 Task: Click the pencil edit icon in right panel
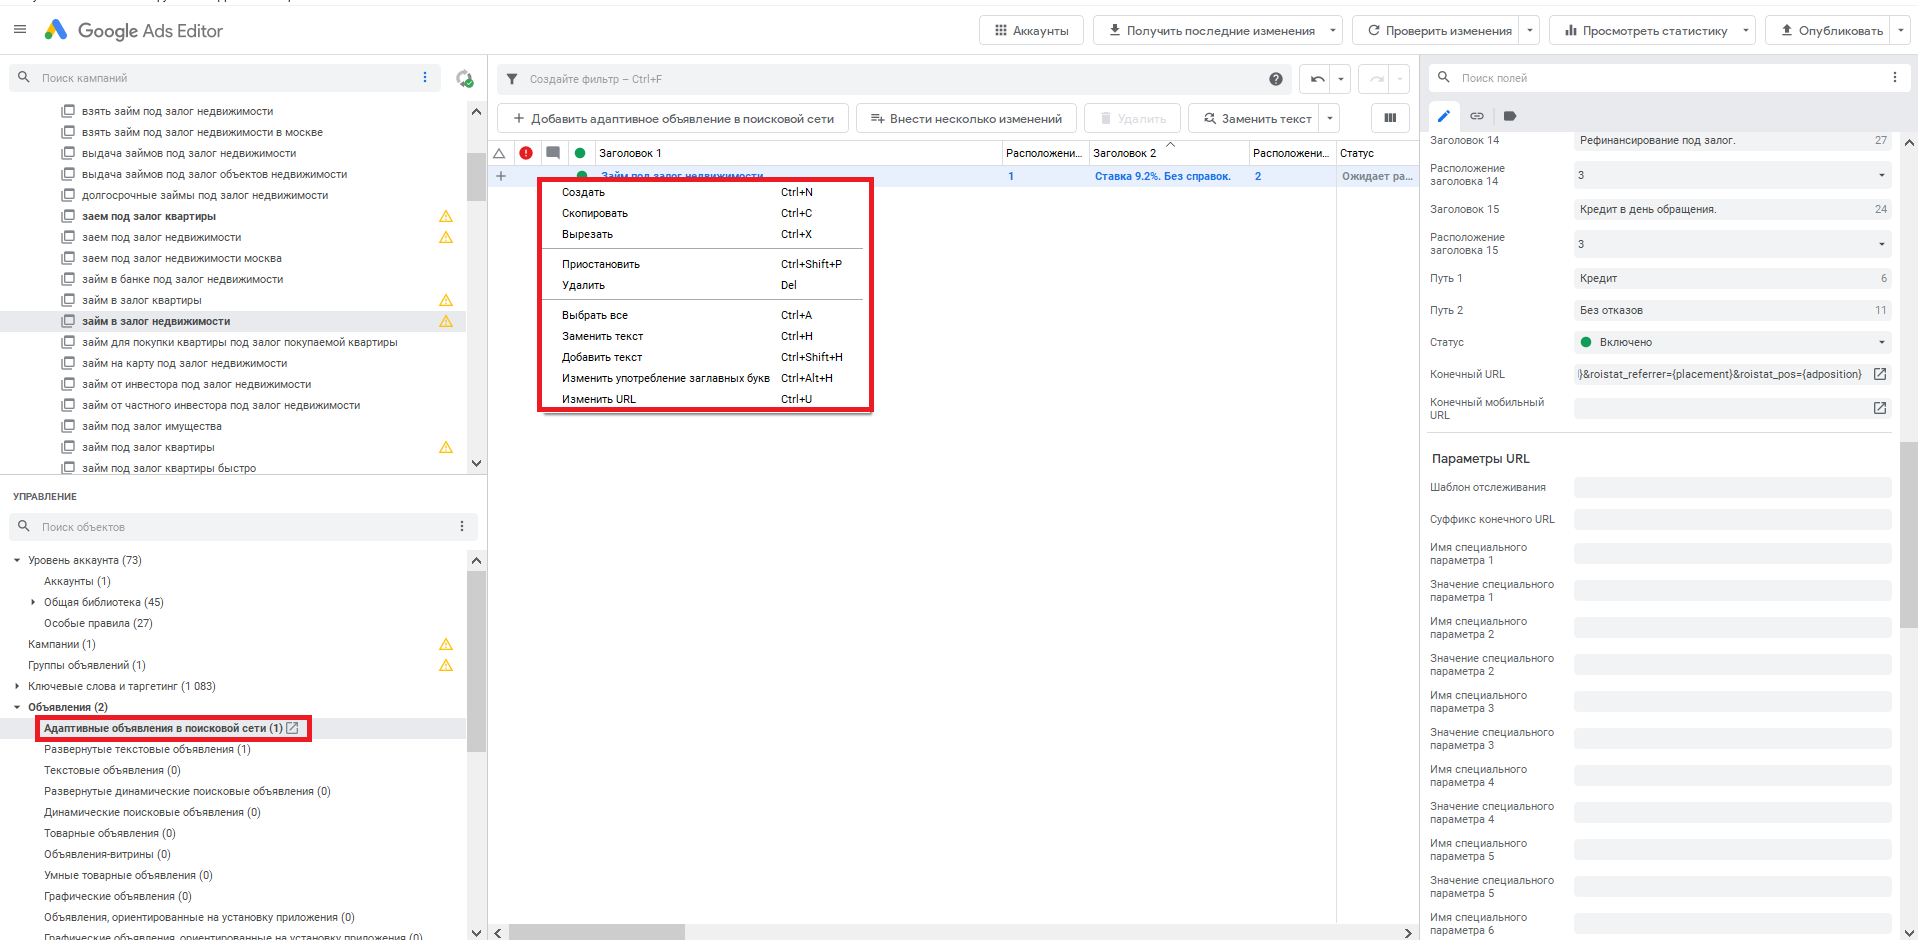point(1443,116)
